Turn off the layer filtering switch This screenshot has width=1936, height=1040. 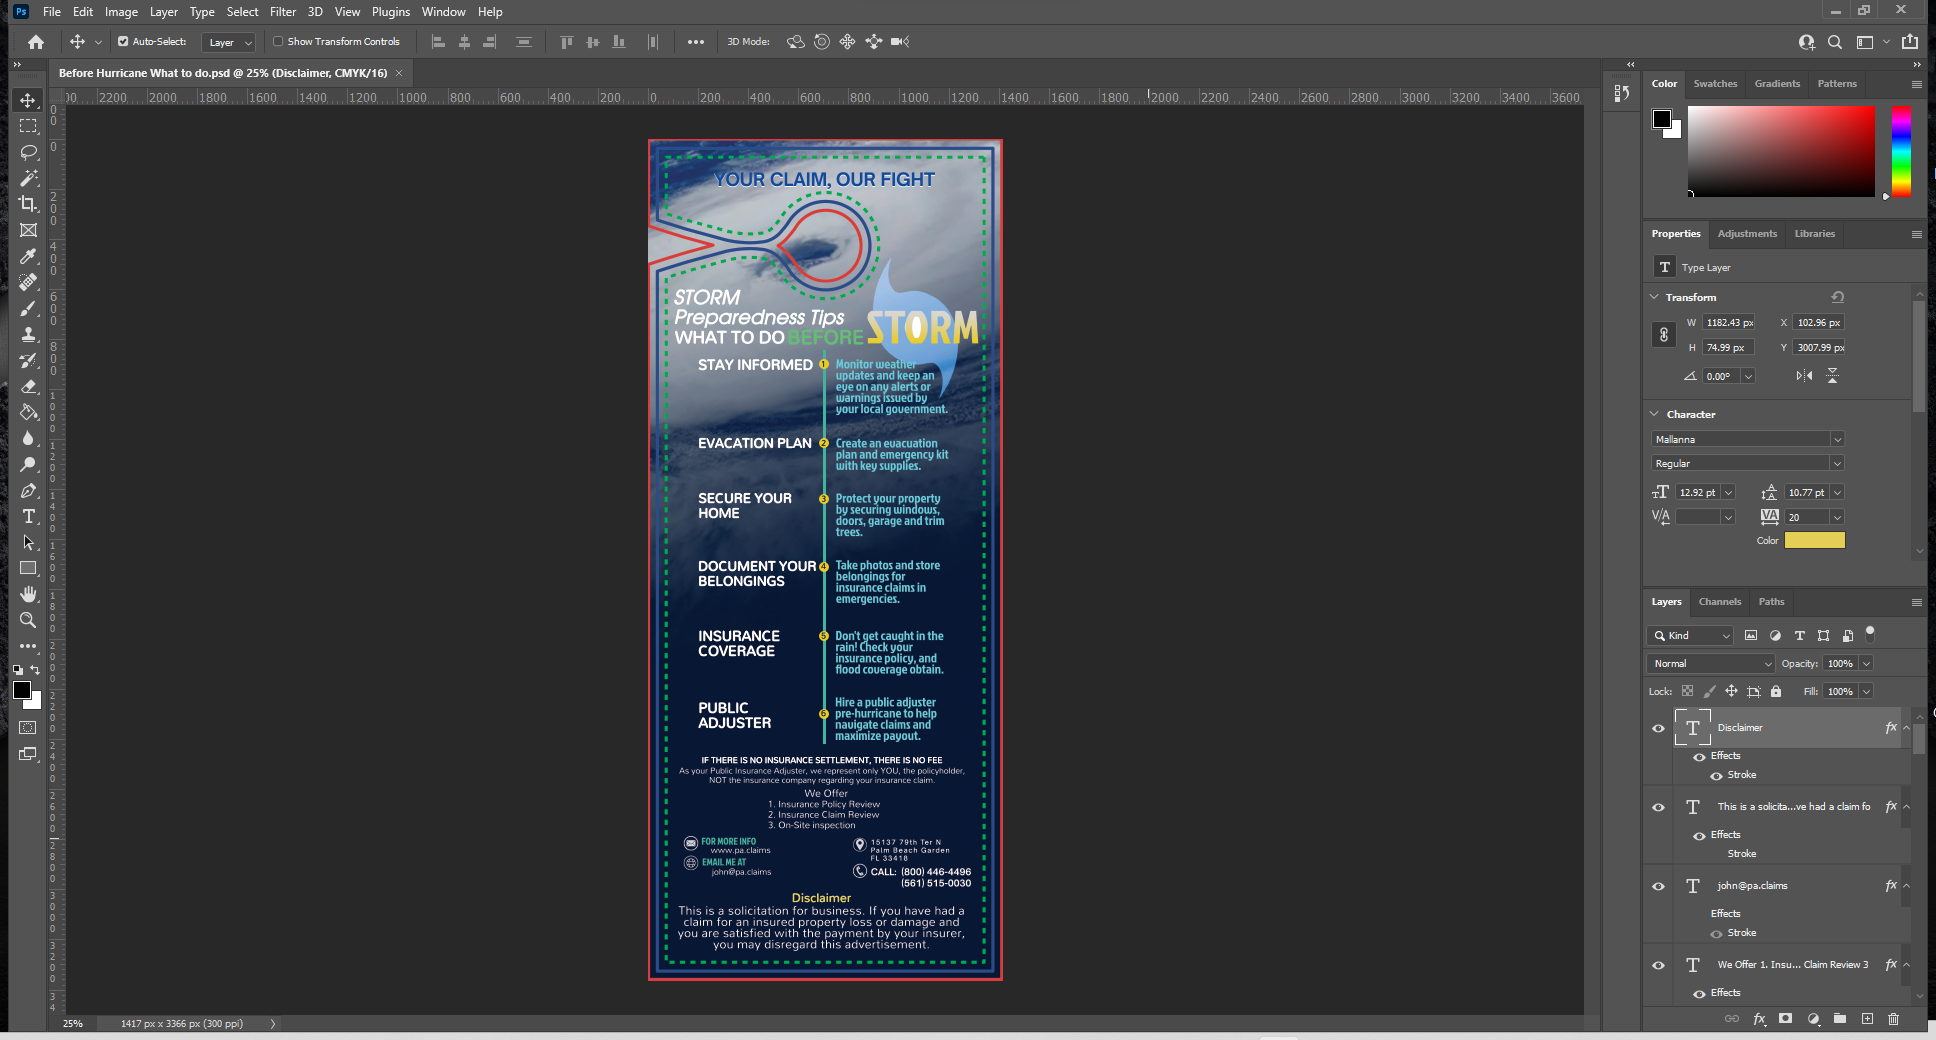click(1870, 633)
